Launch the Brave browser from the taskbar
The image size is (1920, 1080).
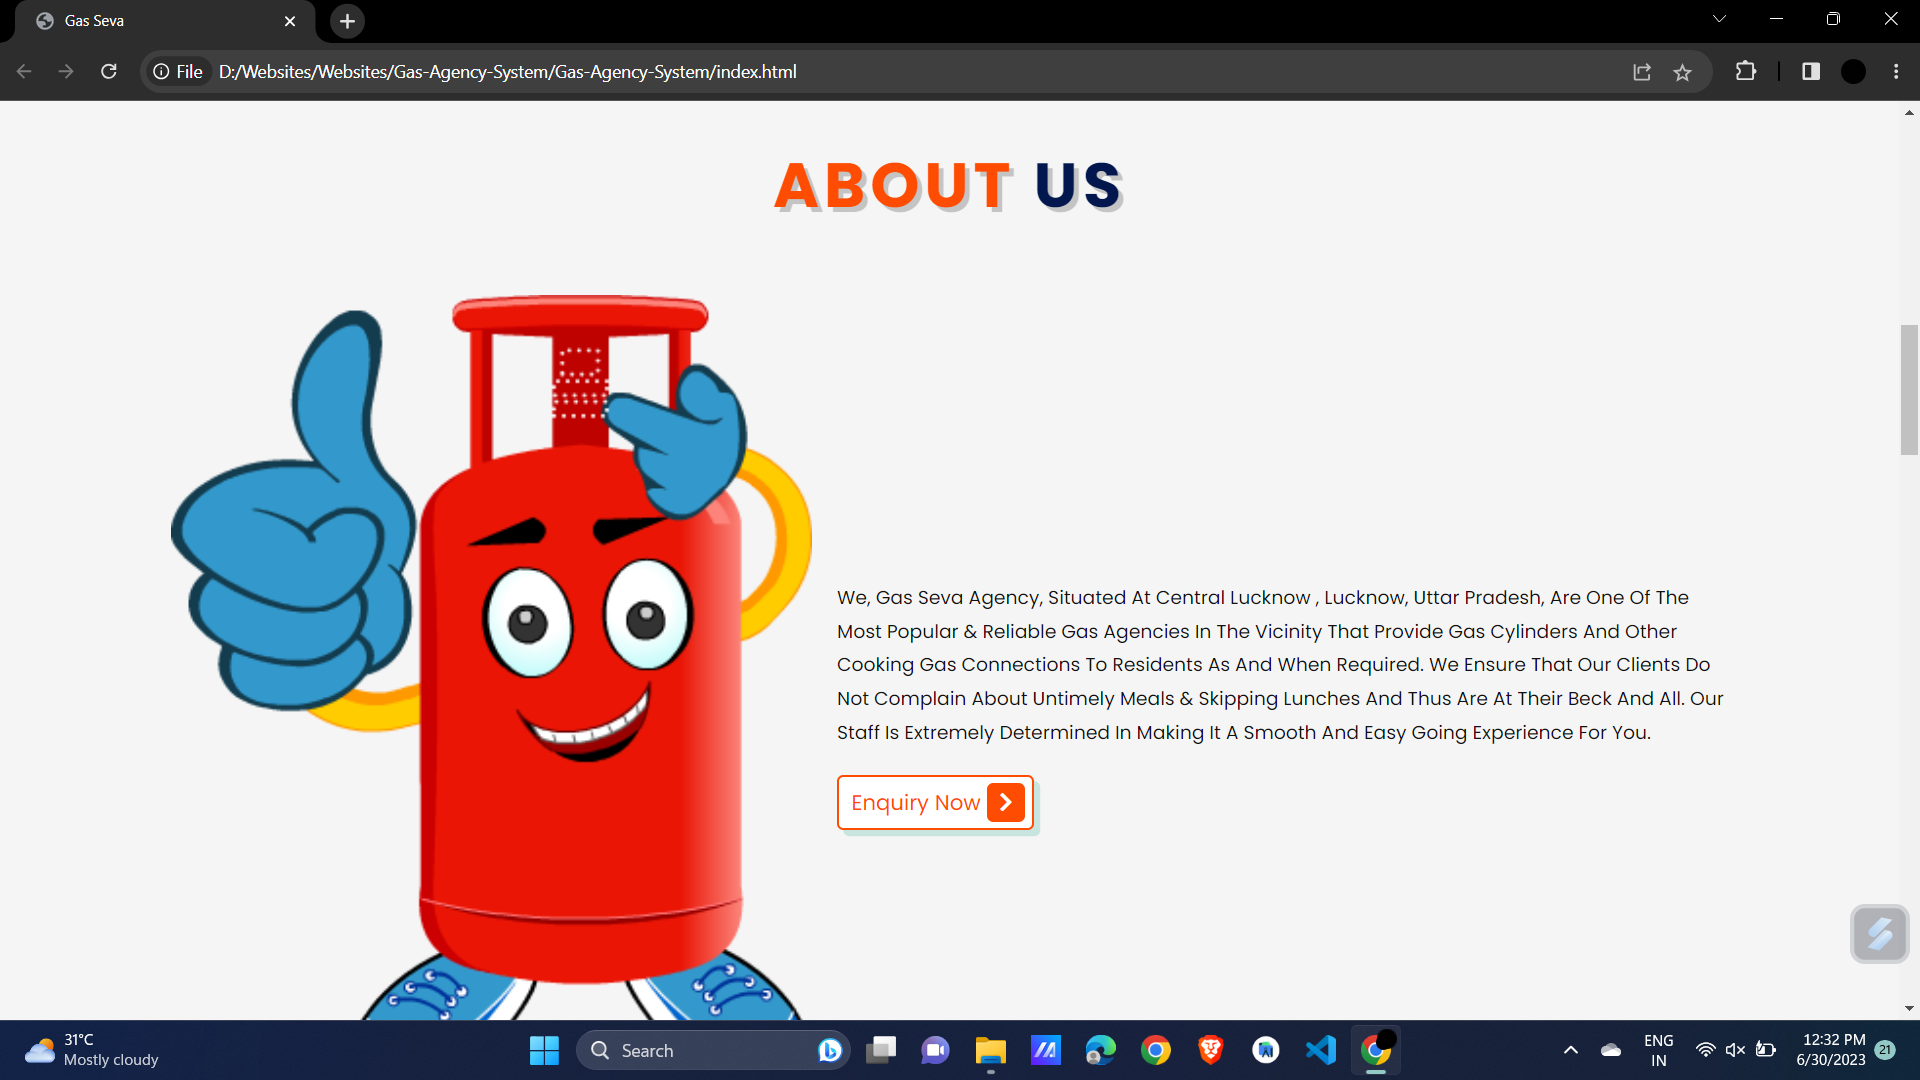[x=1210, y=1050]
